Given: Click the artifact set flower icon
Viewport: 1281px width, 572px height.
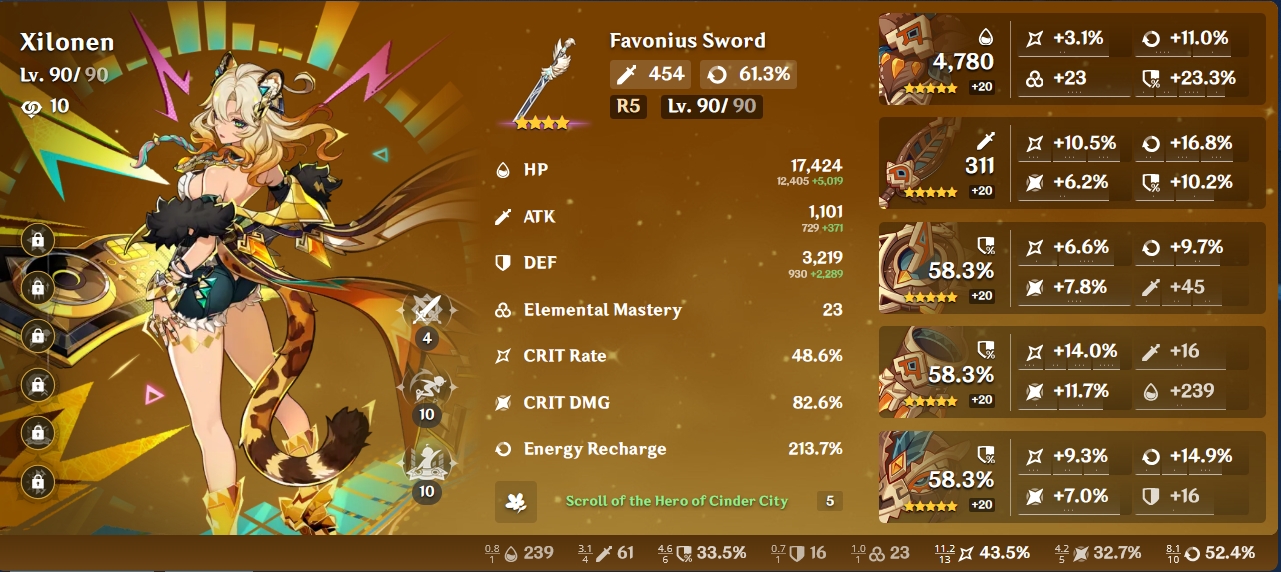Looking at the screenshot, I should click(x=516, y=501).
